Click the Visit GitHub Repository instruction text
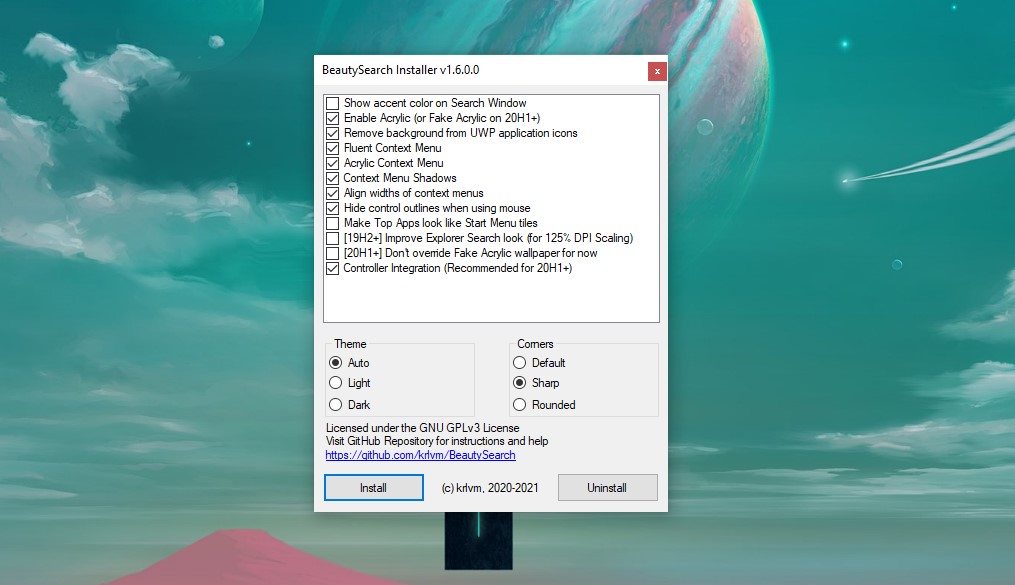Image resolution: width=1015 pixels, height=585 pixels. [437, 441]
